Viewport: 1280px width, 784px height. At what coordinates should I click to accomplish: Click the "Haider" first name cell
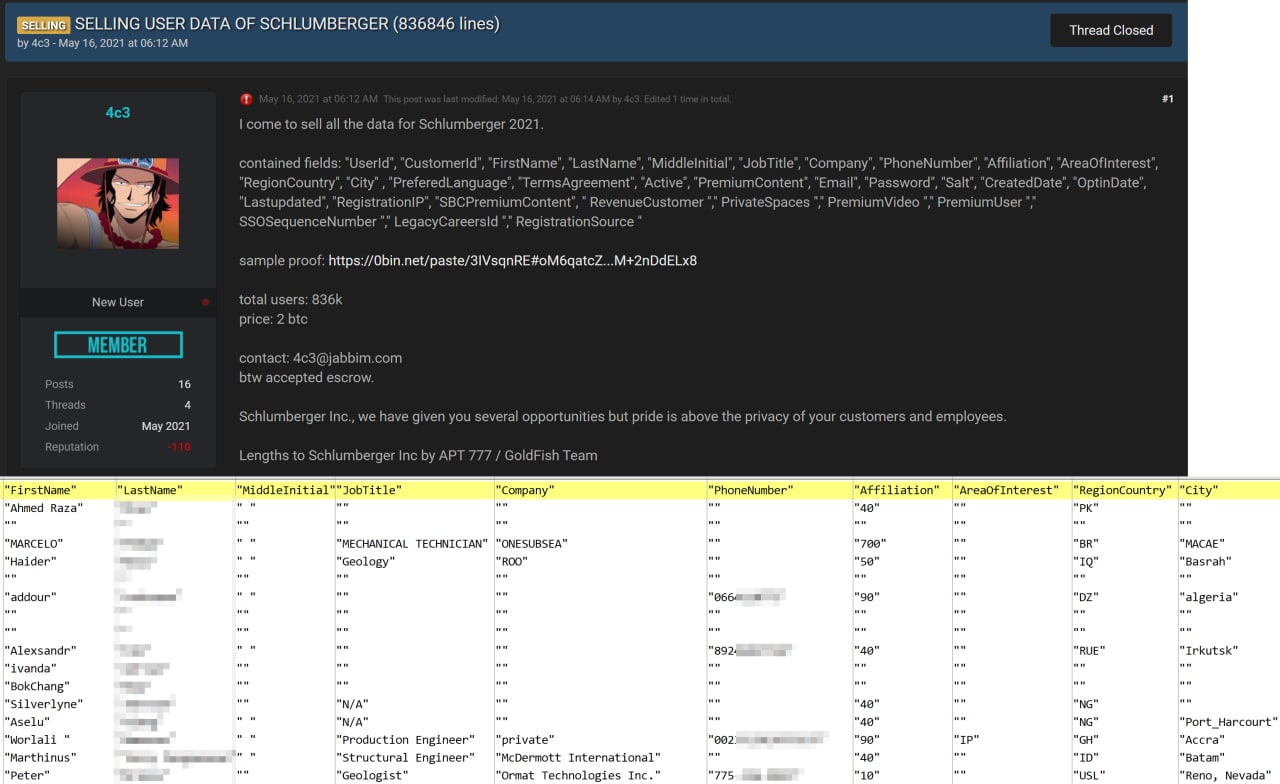coord(31,562)
